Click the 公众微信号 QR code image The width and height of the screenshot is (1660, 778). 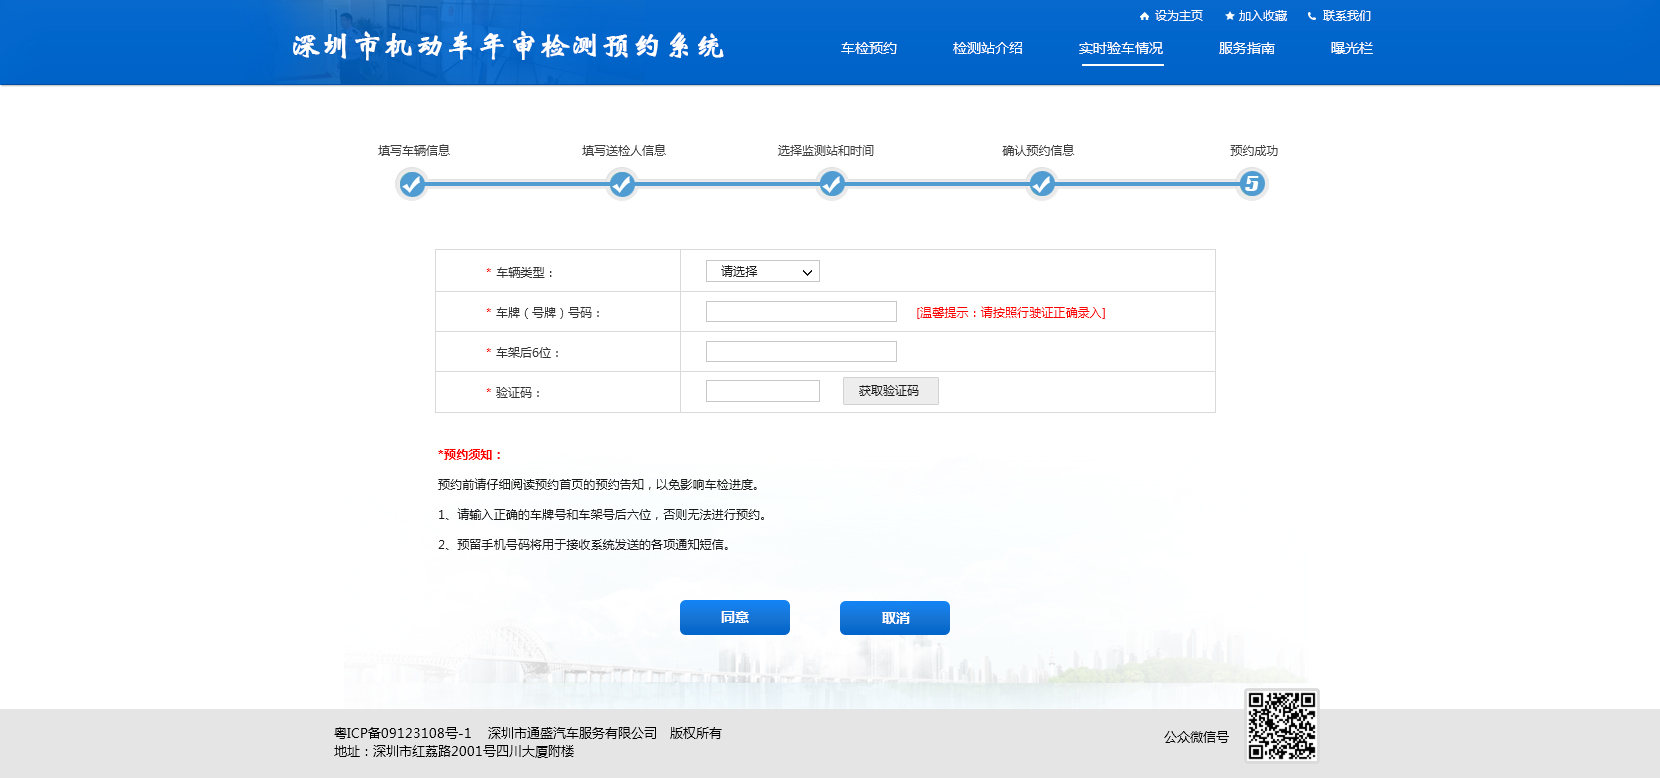pyautogui.click(x=1281, y=726)
